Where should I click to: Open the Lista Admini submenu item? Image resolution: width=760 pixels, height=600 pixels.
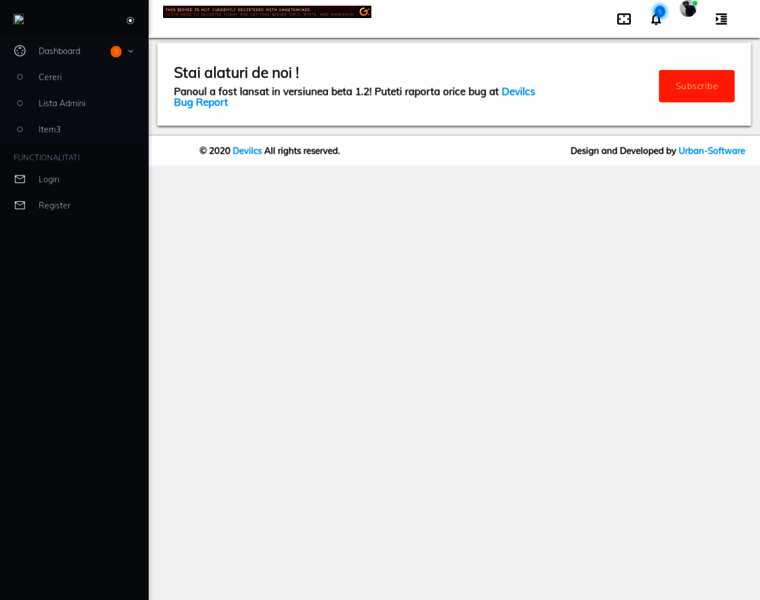74,103
